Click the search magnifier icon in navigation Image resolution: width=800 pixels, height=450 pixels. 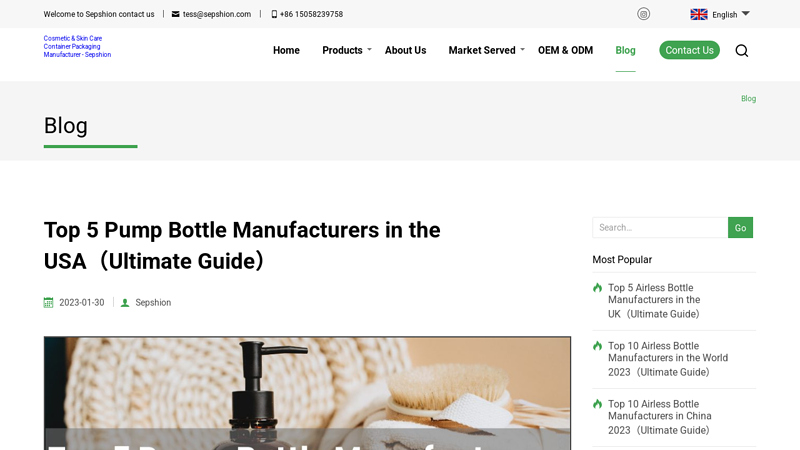tap(742, 51)
